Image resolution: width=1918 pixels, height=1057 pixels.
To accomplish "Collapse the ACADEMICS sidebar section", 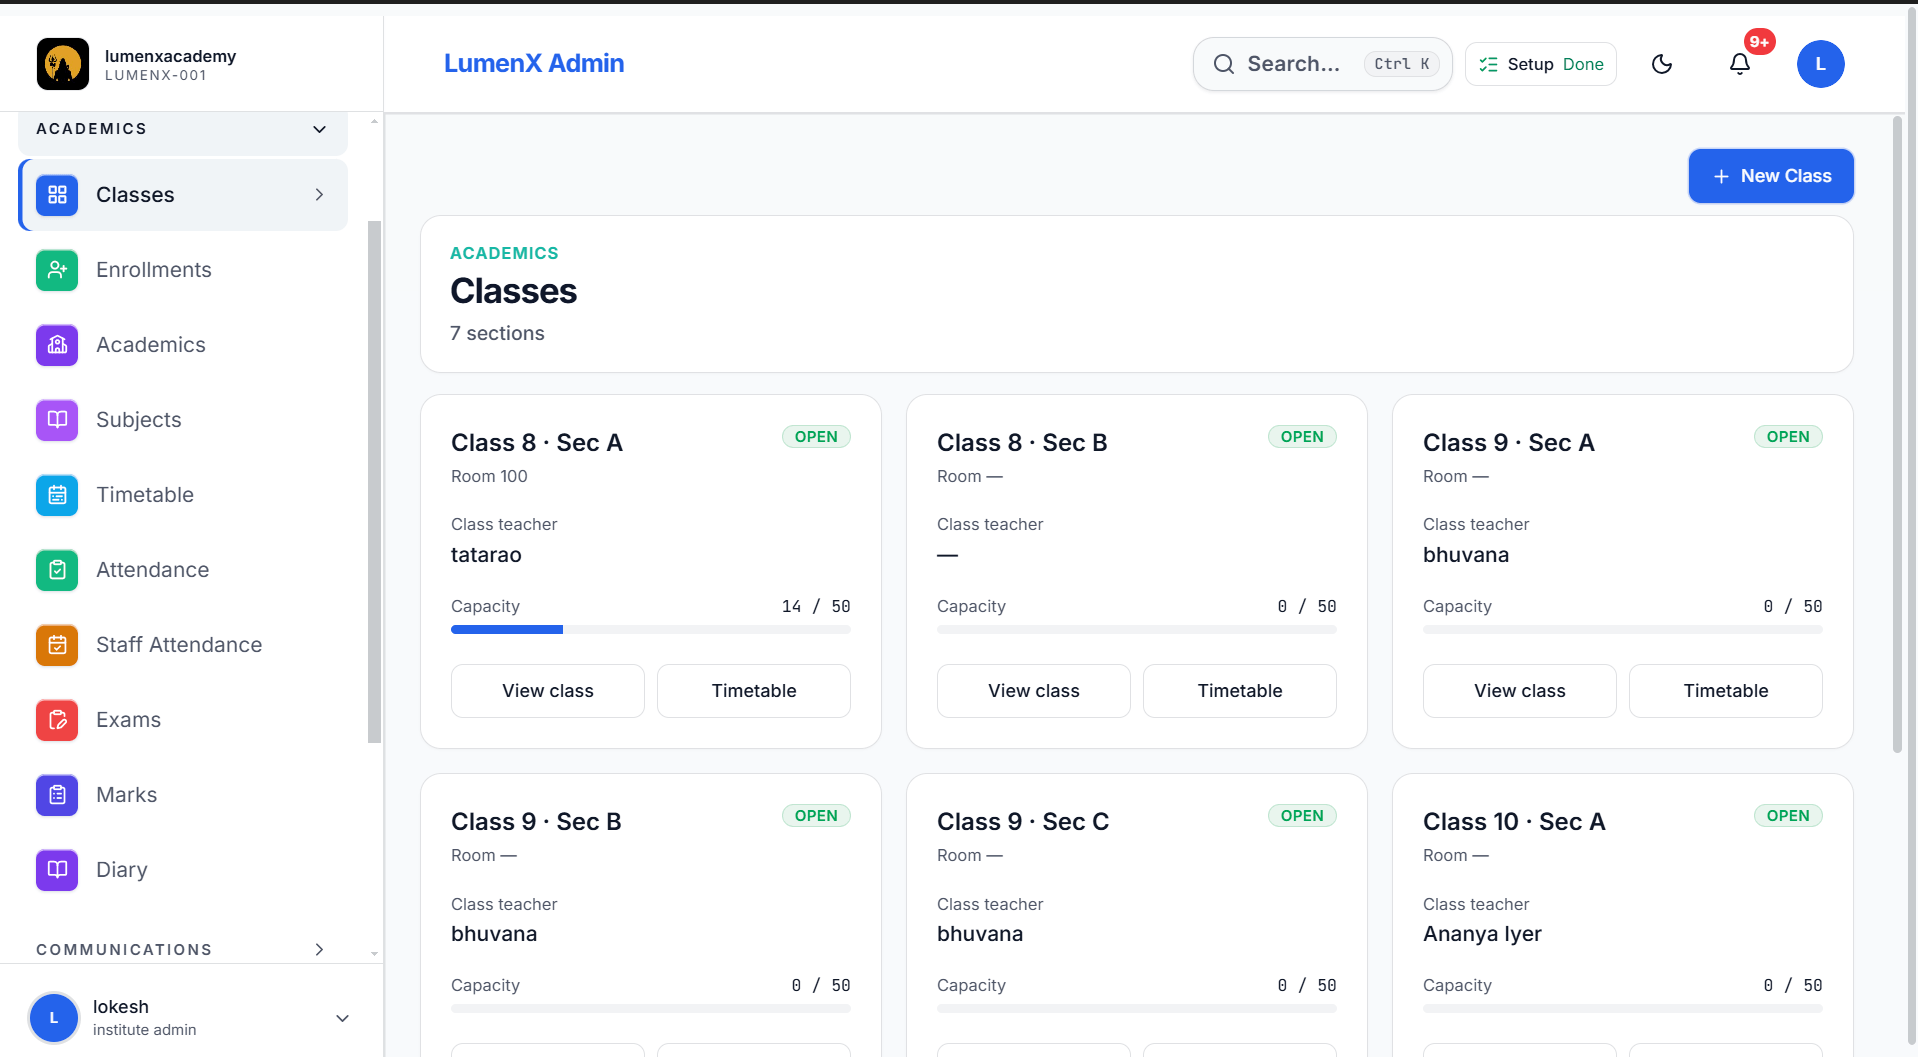I will pos(183,129).
